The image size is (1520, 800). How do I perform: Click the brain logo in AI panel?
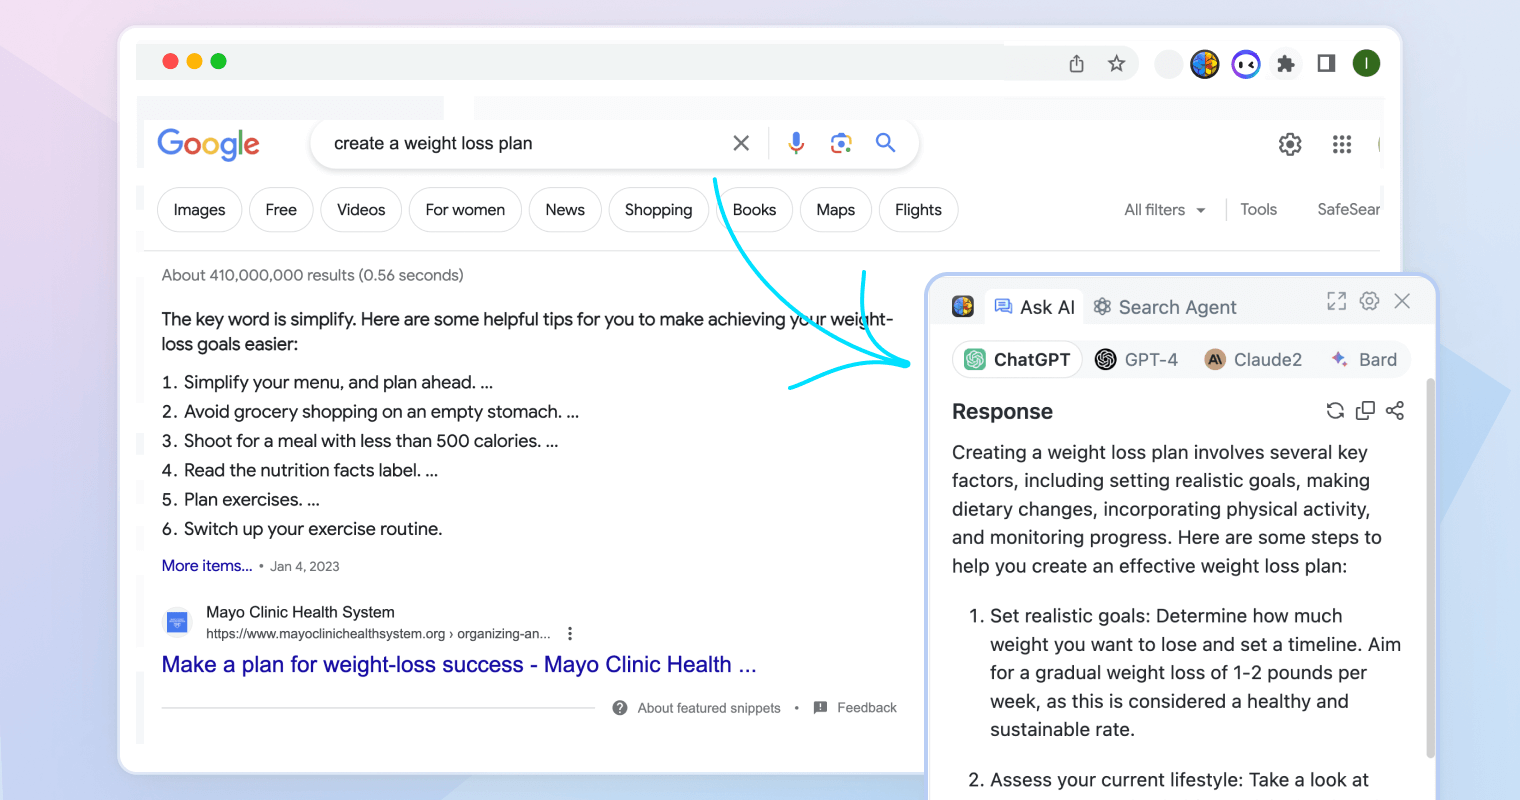point(963,306)
